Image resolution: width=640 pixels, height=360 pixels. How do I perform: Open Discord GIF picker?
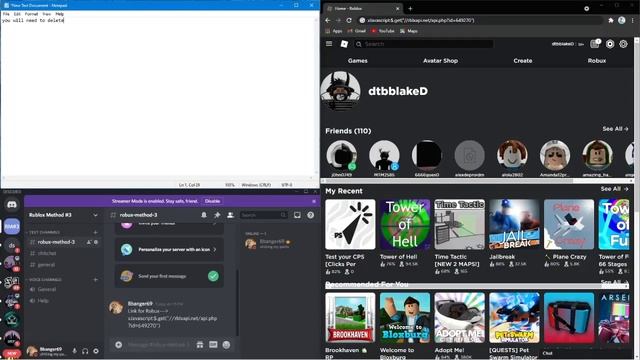click(213, 345)
